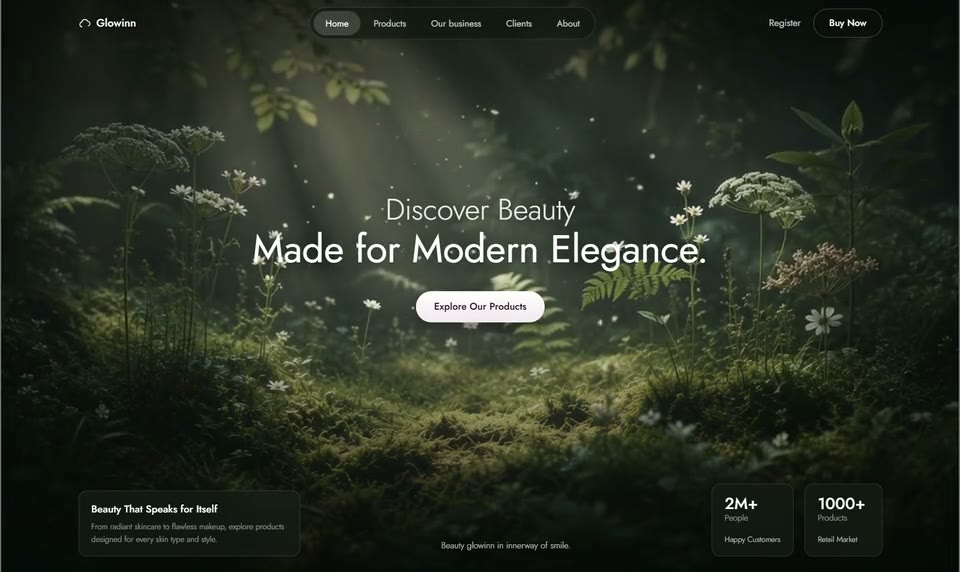Click the 1000+ products figure

(x=841, y=503)
